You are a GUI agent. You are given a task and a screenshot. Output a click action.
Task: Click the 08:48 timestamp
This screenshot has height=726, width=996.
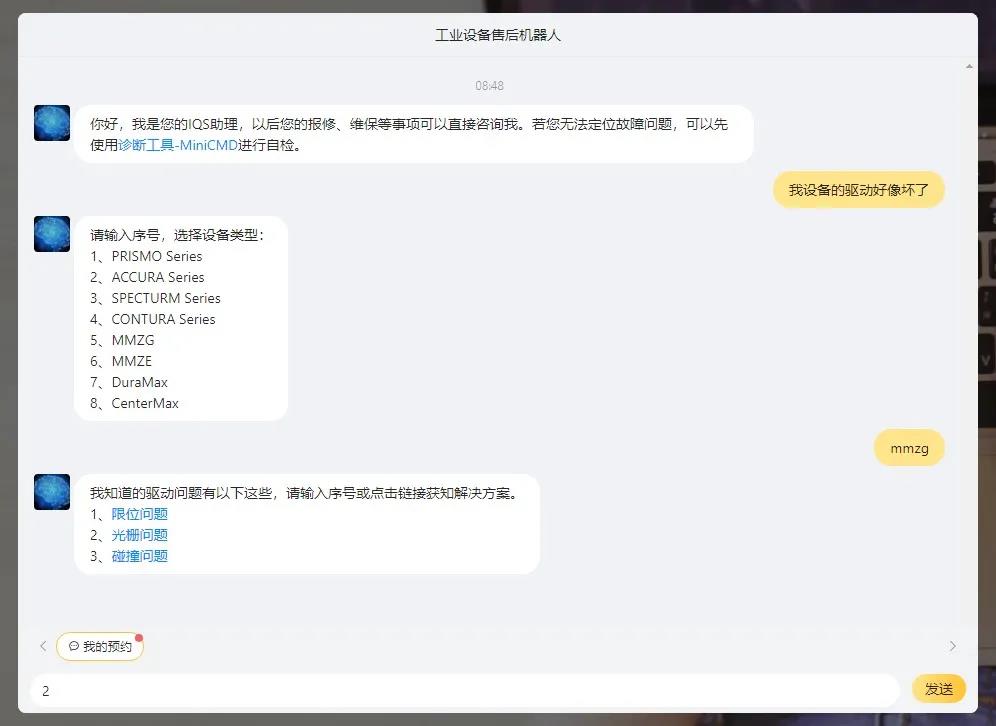pos(489,85)
